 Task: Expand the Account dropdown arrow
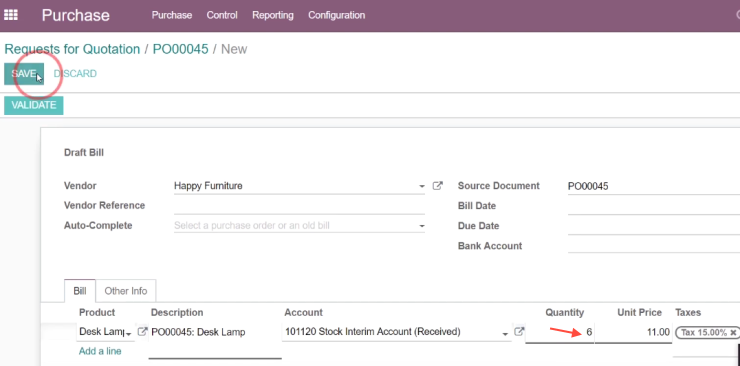click(x=505, y=334)
